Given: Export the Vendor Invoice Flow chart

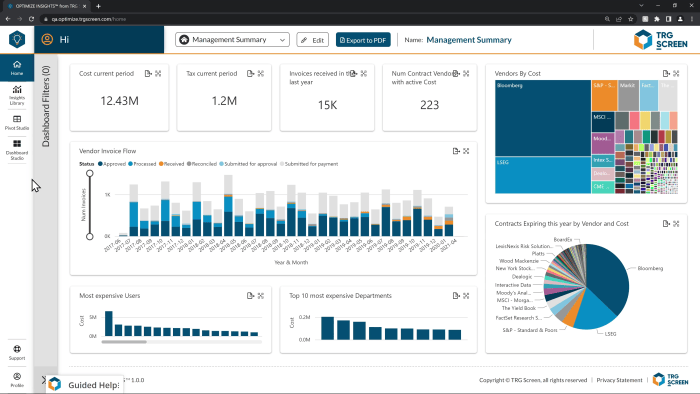Looking at the screenshot, I should [456, 151].
